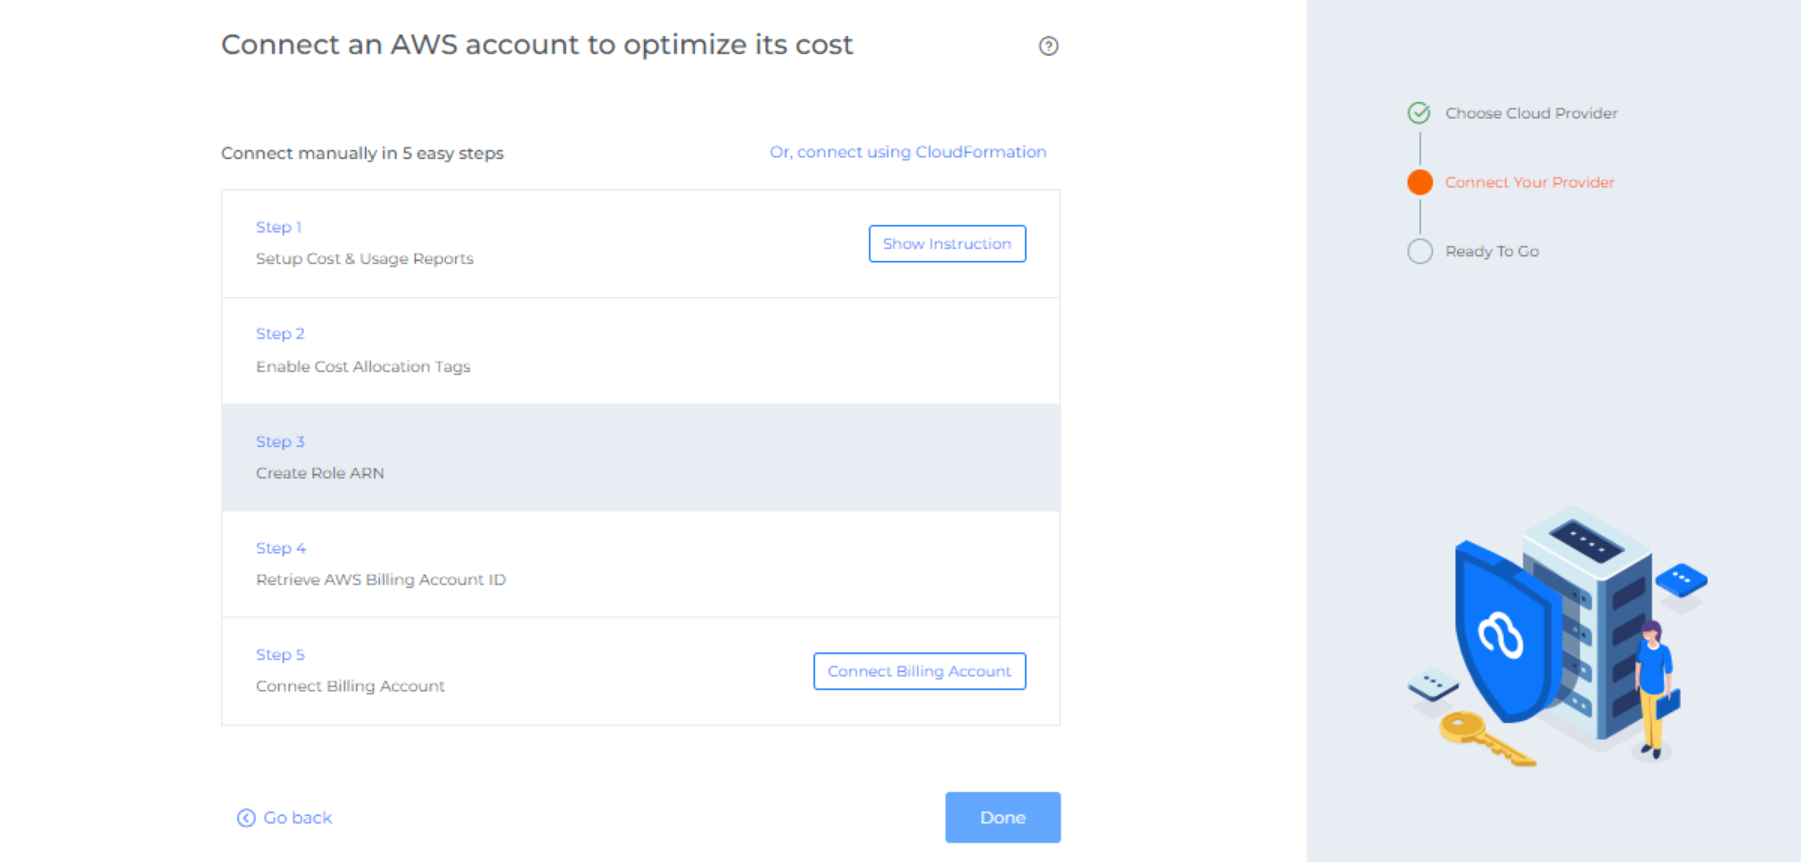
Task: Select Step 5 Connect Billing Account label
Action: [x=350, y=686]
